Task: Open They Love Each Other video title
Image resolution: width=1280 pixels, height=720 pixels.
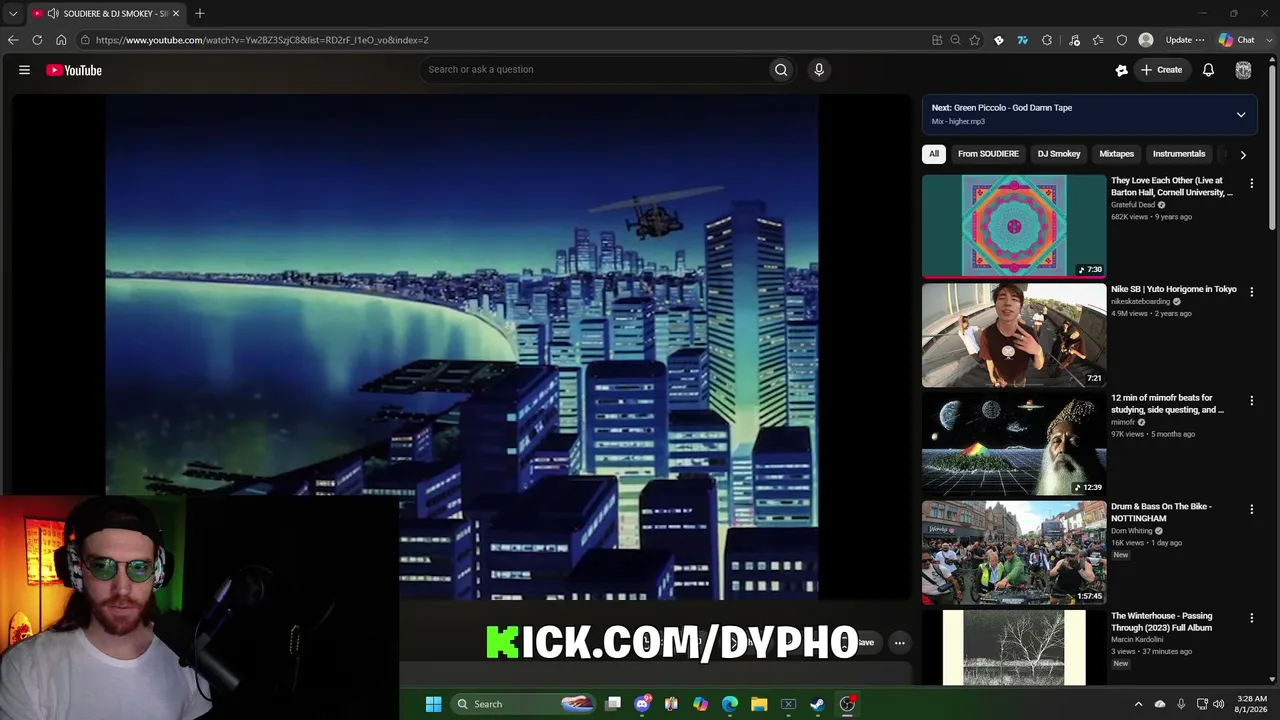Action: (x=1171, y=187)
